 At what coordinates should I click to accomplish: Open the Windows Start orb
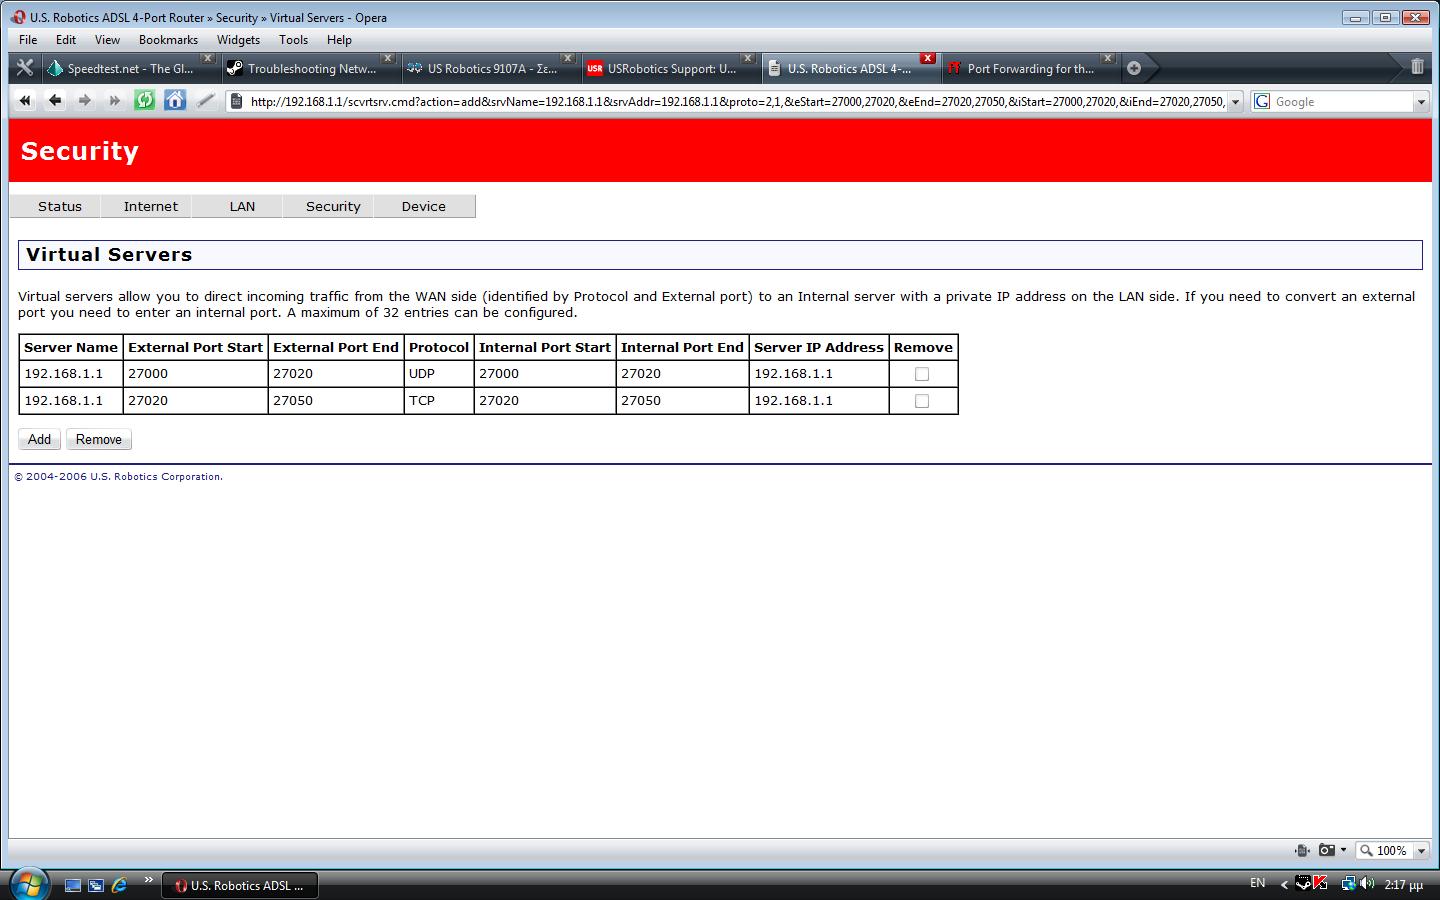(28, 884)
